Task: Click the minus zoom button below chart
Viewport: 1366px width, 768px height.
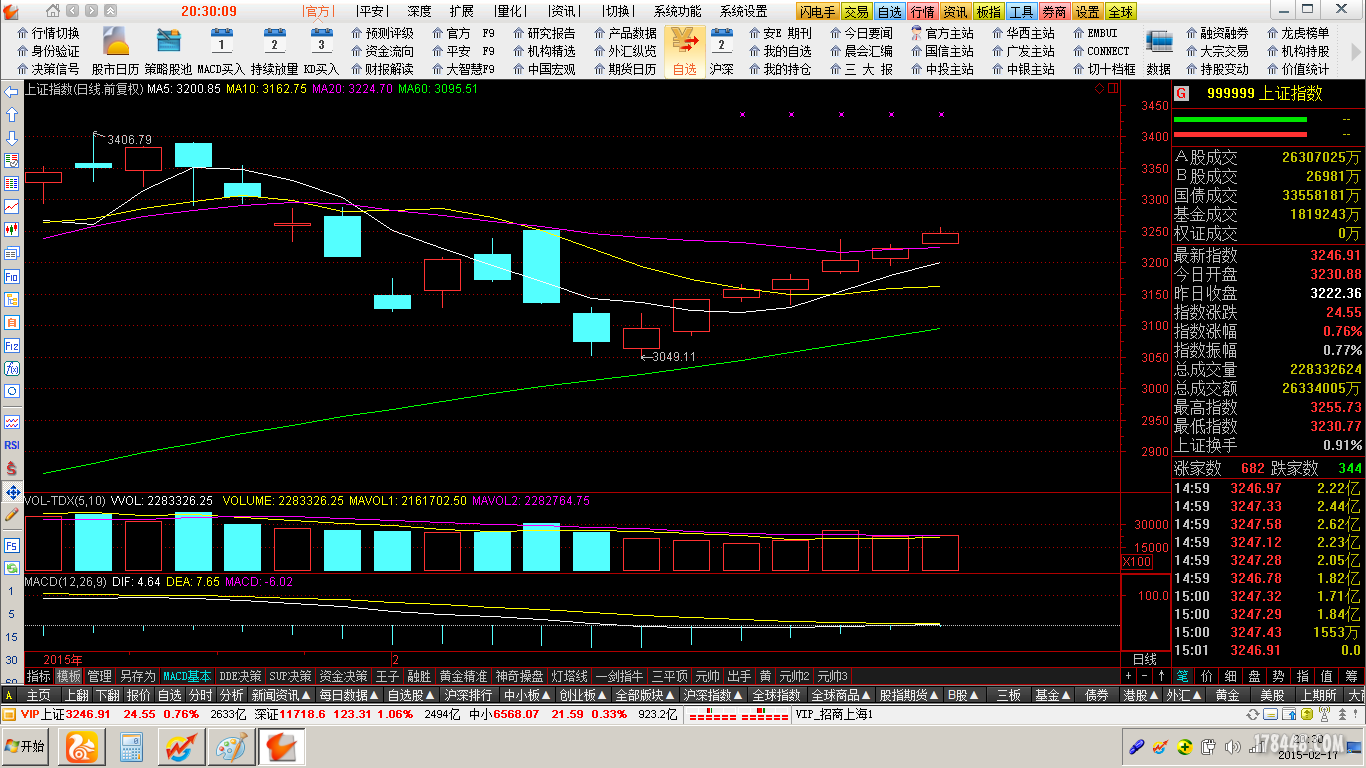Action: click(1145, 676)
